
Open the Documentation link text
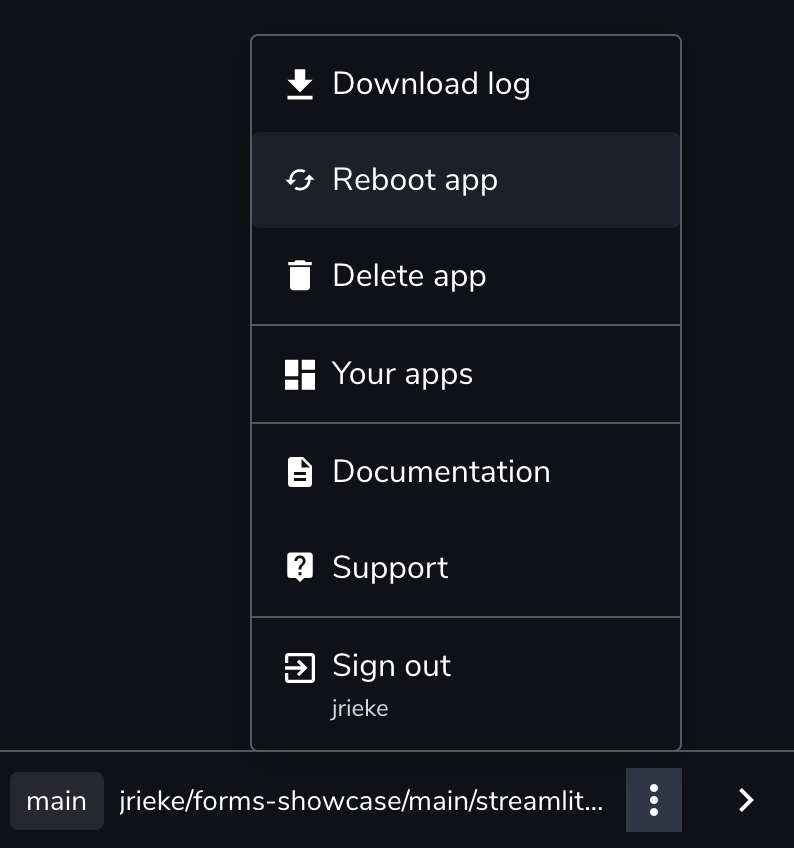pos(441,472)
